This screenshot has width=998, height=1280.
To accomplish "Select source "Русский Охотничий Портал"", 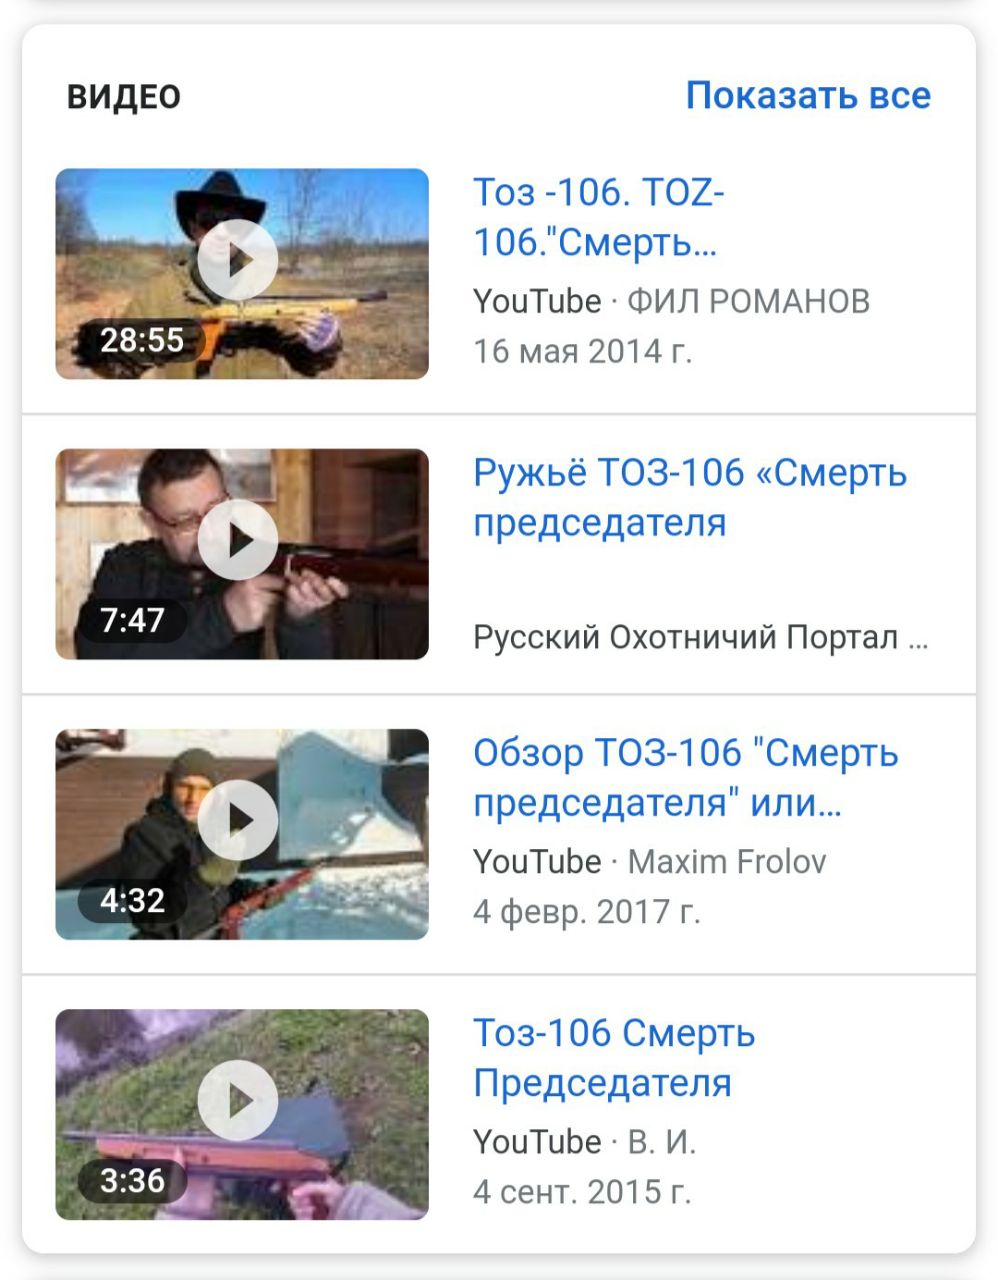I will tap(701, 638).
